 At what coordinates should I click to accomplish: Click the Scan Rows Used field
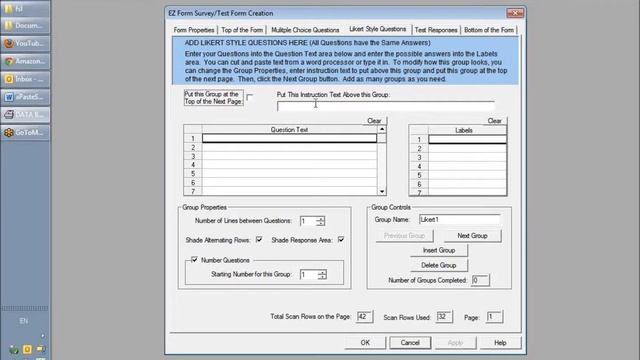click(x=444, y=317)
